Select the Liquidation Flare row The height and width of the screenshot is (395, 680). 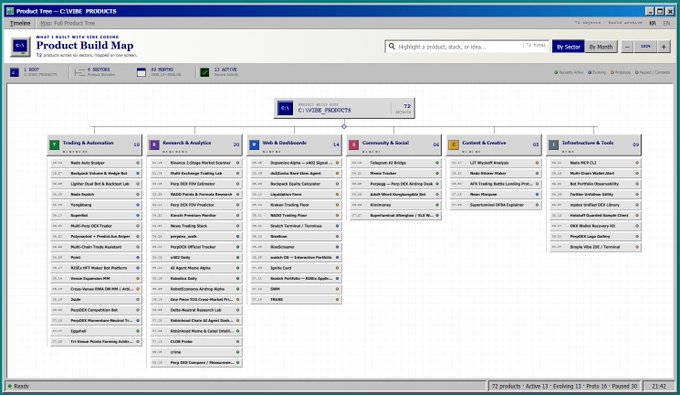click(x=296, y=194)
